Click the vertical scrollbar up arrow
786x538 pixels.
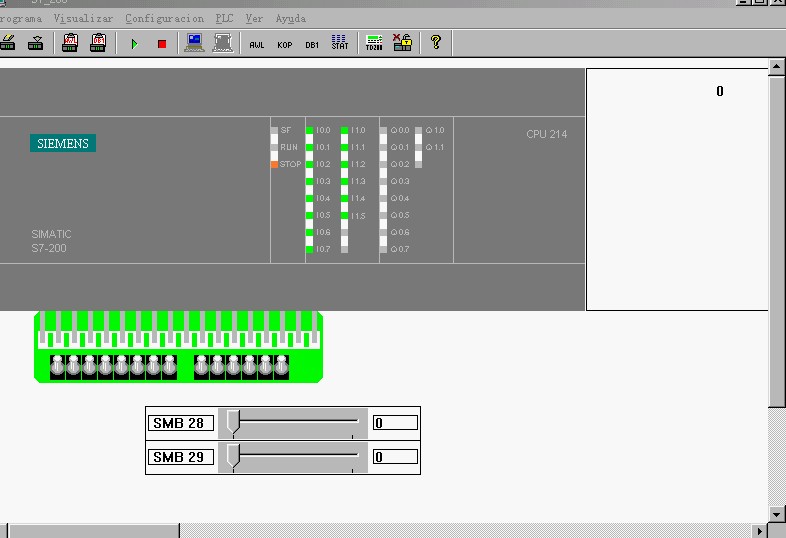(776, 66)
